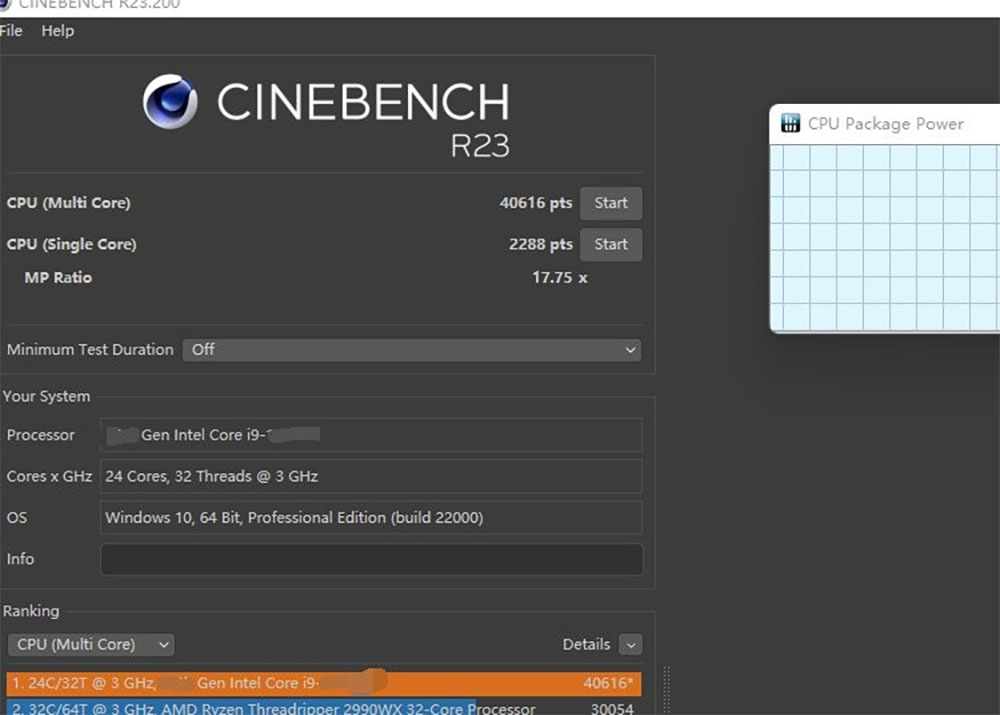
Task: Click the CPU Package Power window title
Action: pyautogui.click(x=885, y=124)
